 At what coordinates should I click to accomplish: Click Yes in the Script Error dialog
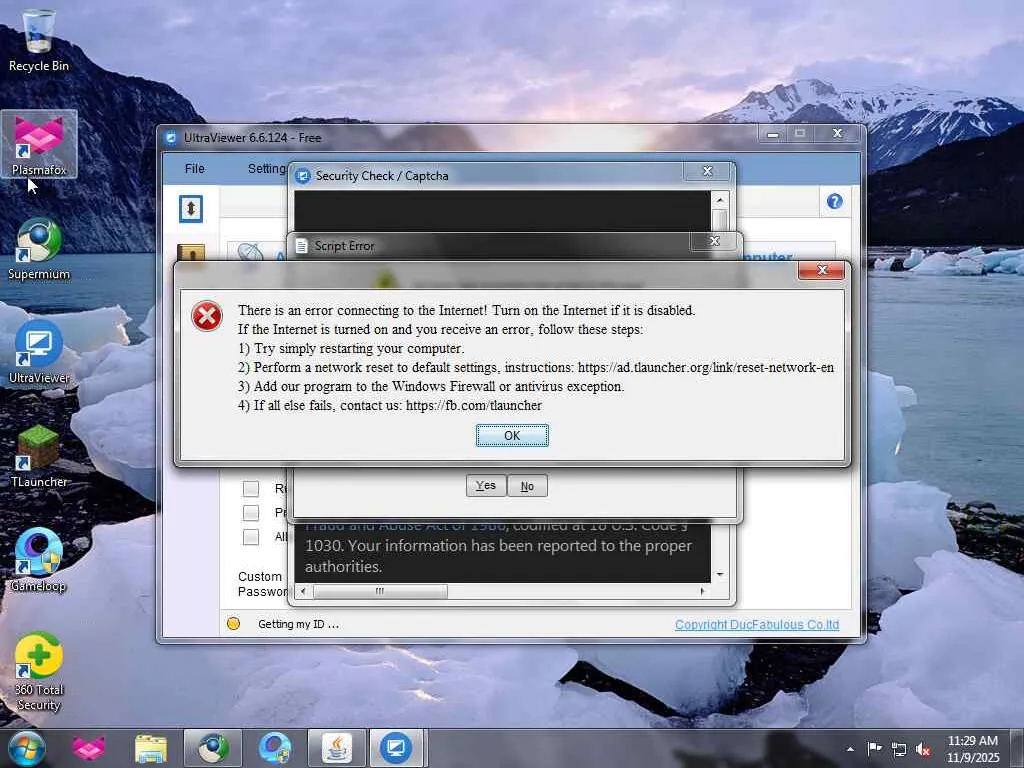[x=486, y=485]
